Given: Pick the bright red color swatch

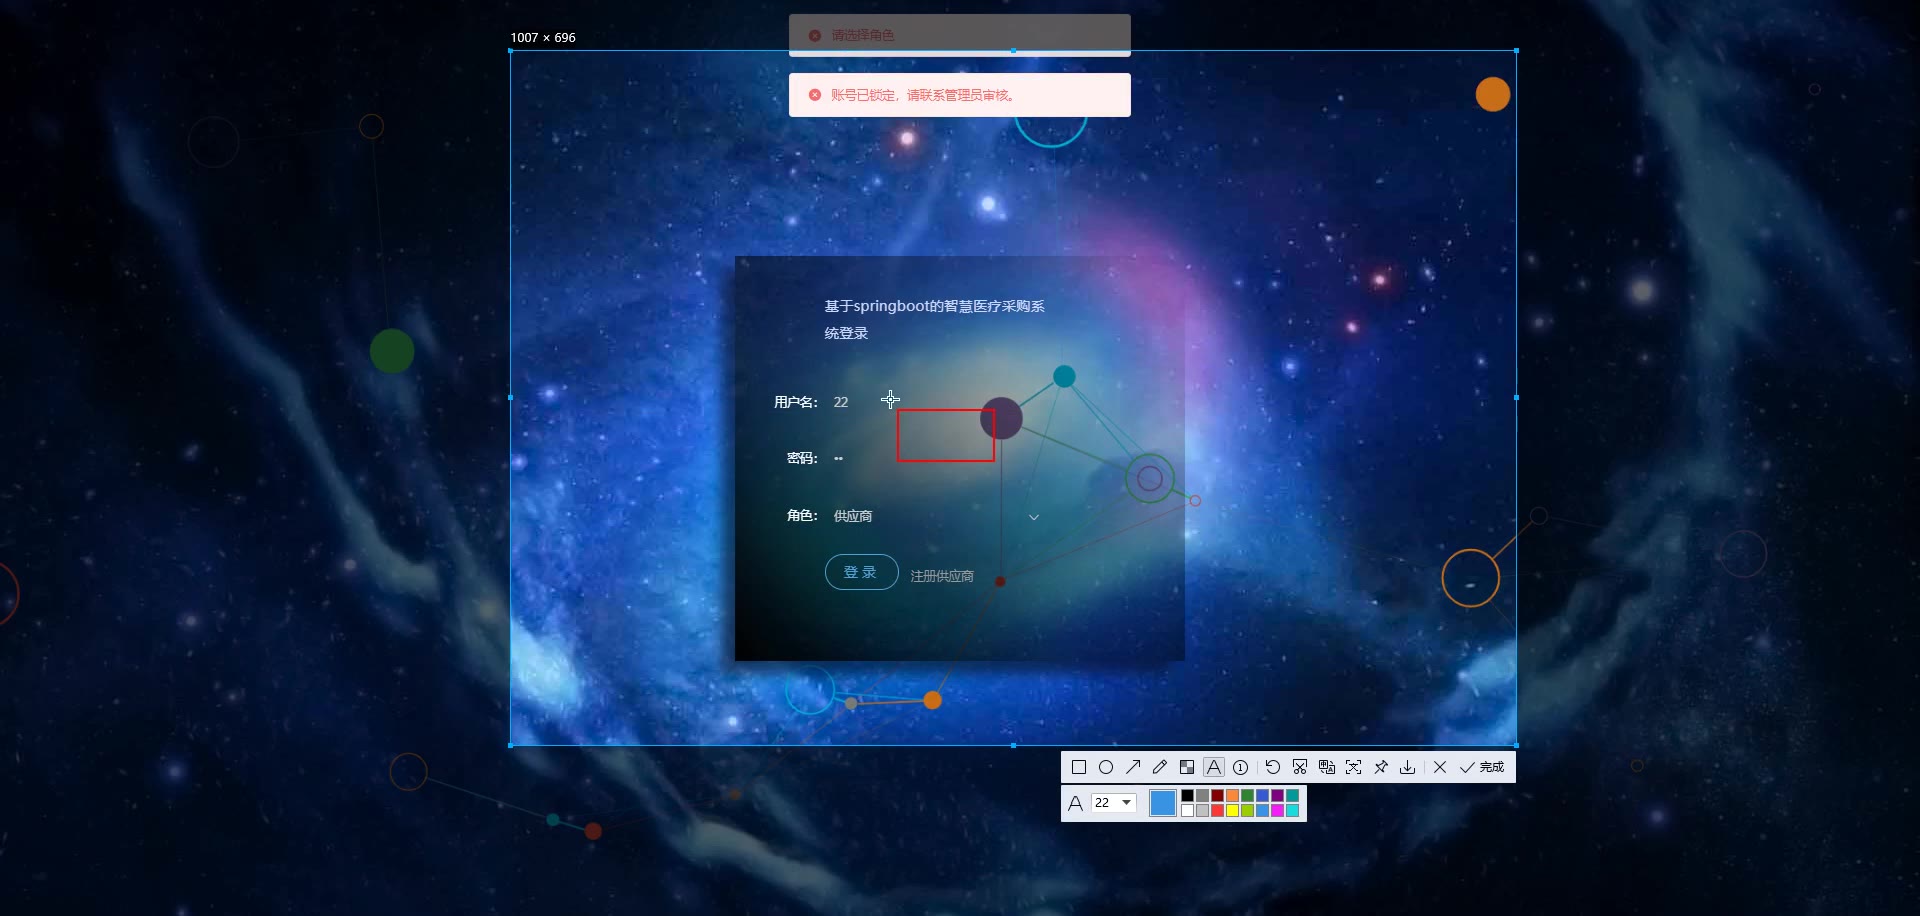Looking at the screenshot, I should [1217, 811].
